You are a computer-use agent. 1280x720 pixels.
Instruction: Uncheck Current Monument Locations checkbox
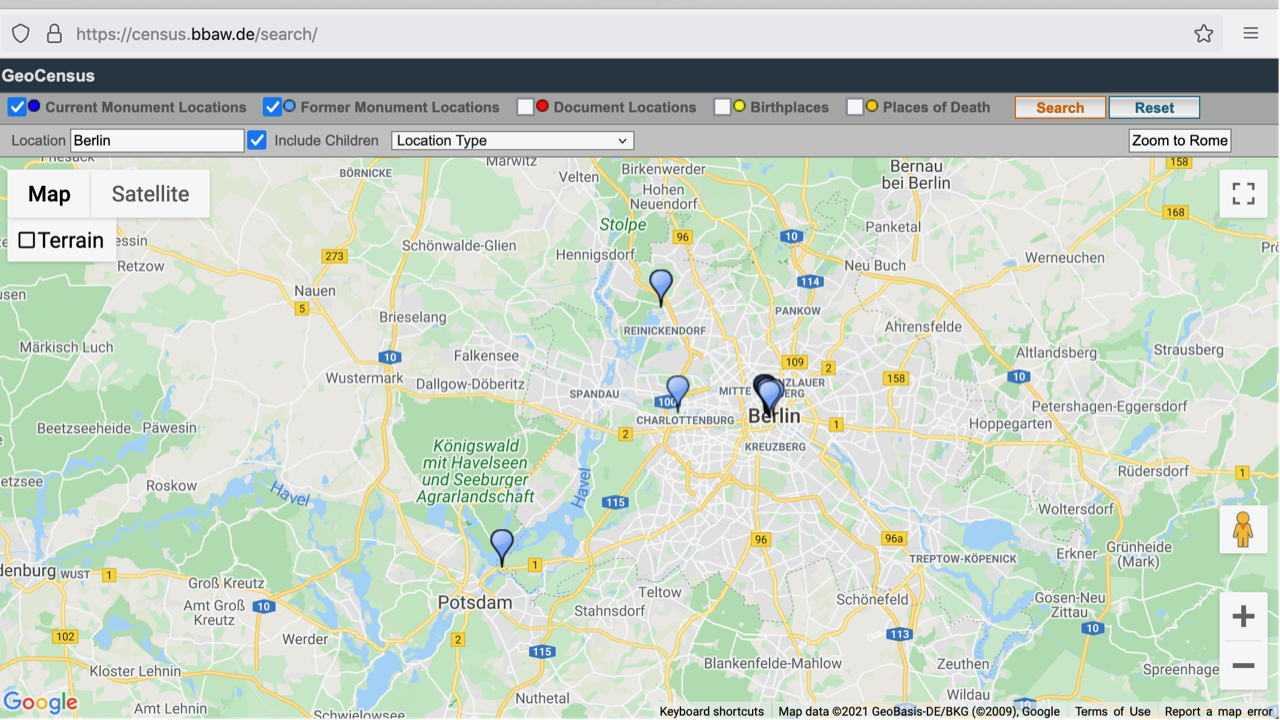point(17,107)
